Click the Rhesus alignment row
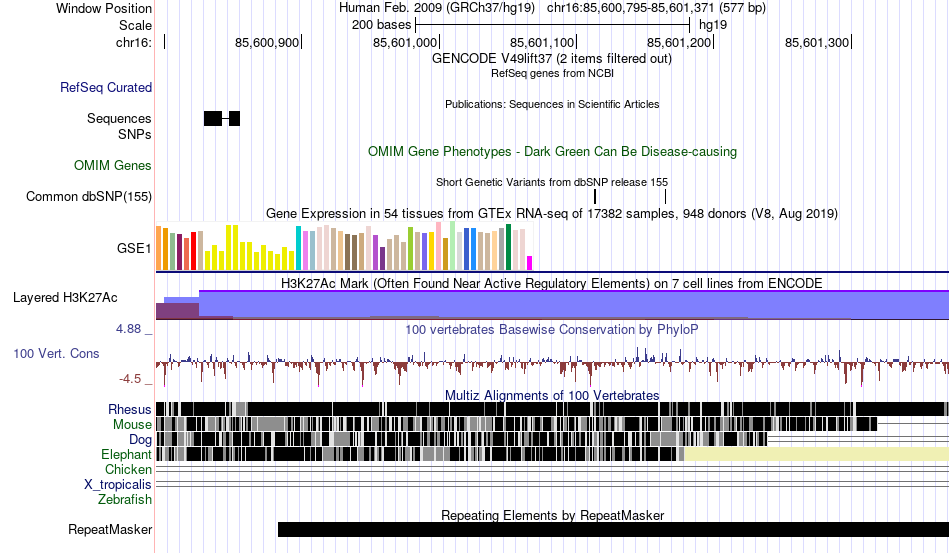The height and width of the screenshot is (553, 950). click(x=552, y=409)
